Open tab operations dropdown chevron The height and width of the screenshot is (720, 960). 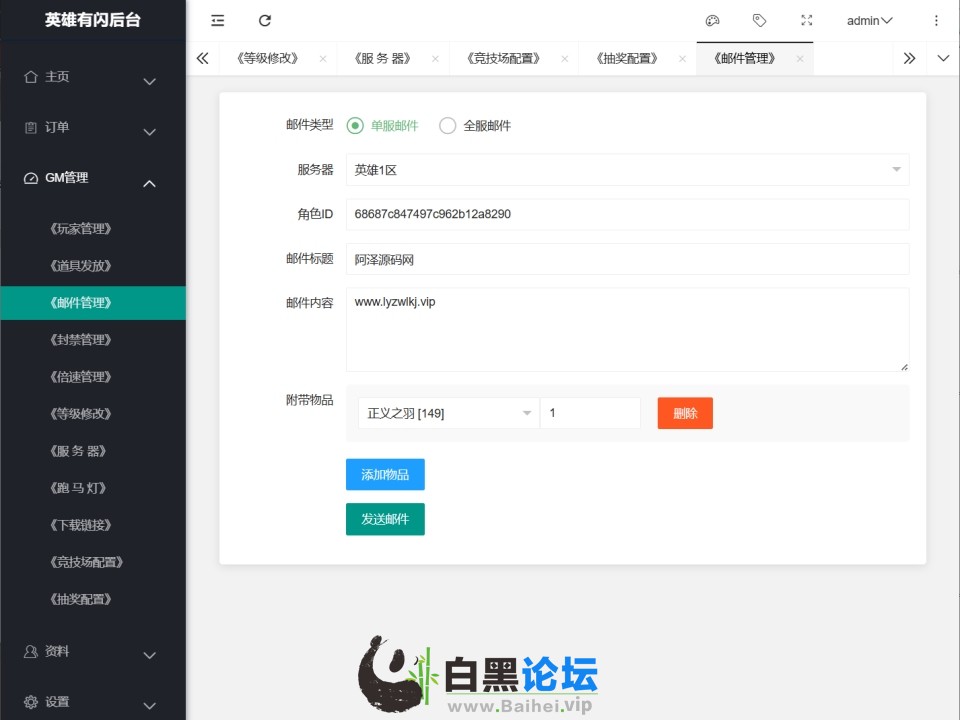(943, 59)
